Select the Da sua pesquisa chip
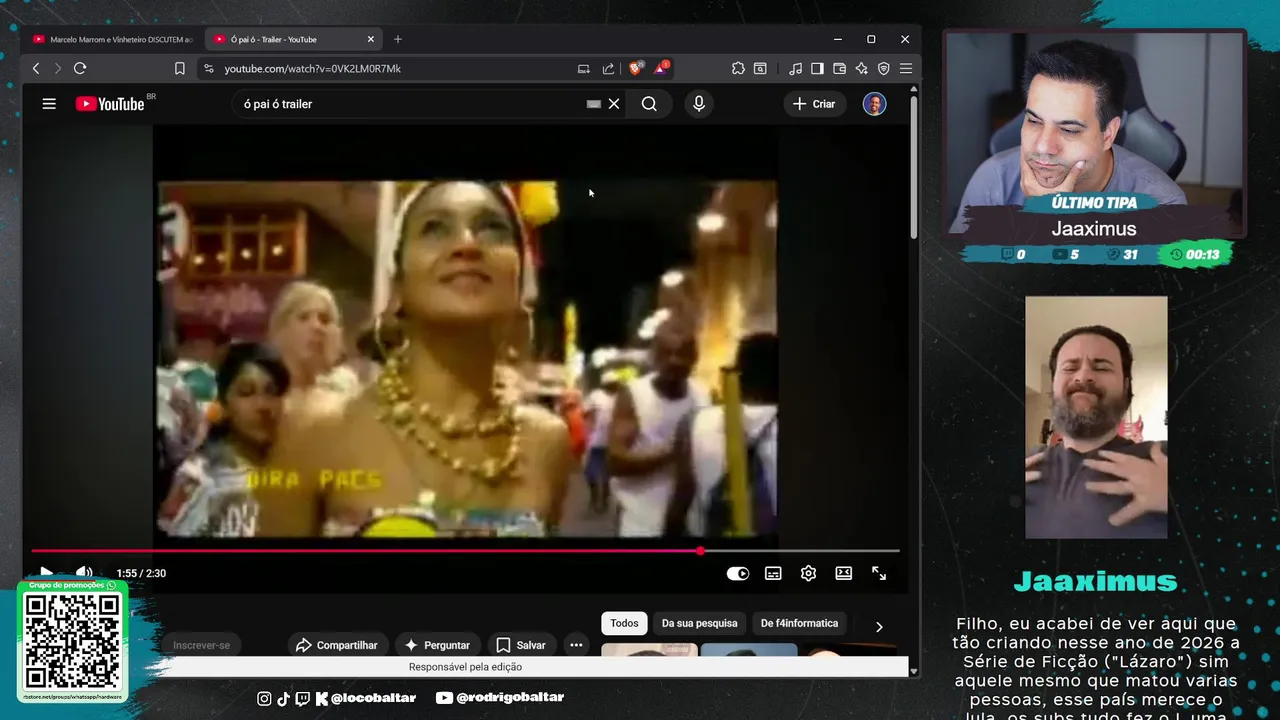Screen dimensions: 1280x720 (699, 623)
